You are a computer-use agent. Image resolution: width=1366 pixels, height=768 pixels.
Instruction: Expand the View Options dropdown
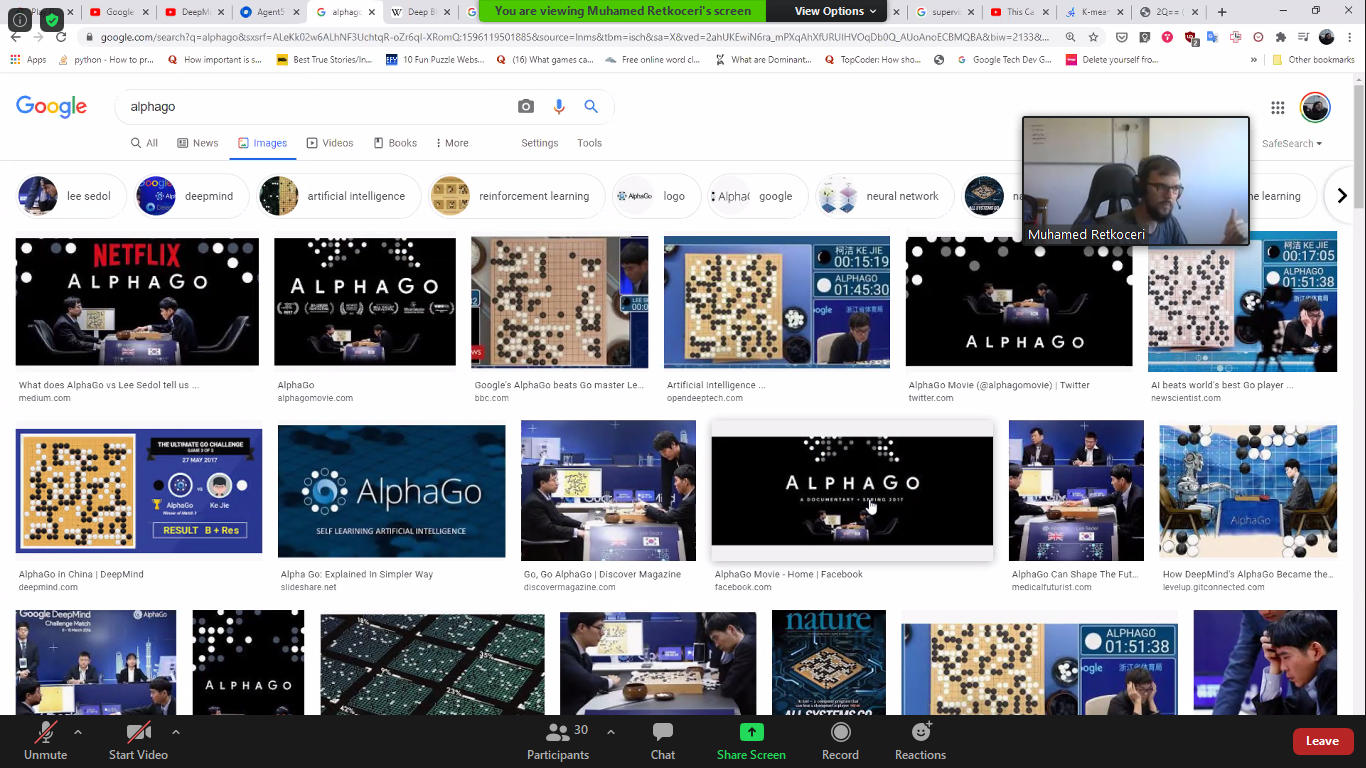pos(836,11)
